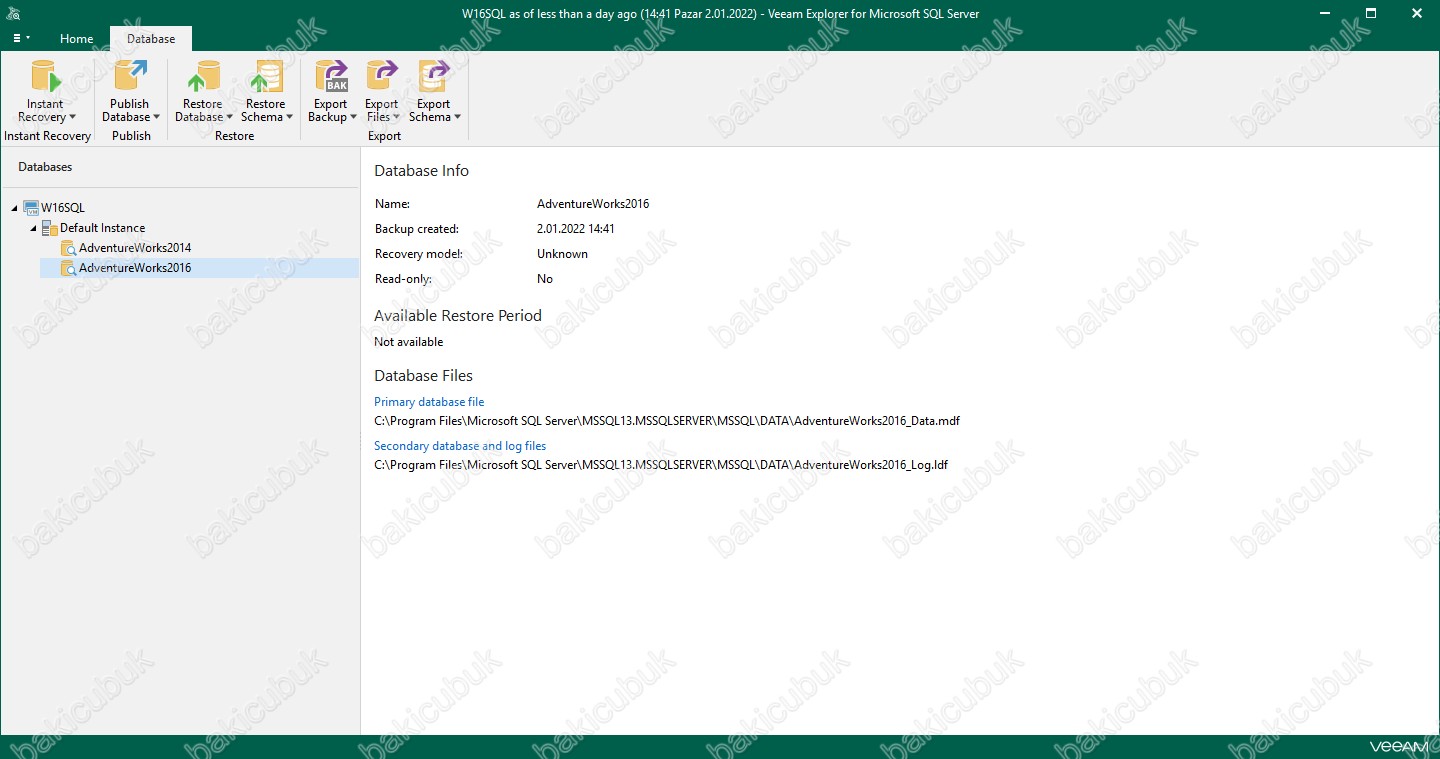The image size is (1440, 759).
Task: Collapse the W16SQL server tree node
Action: 15,208
